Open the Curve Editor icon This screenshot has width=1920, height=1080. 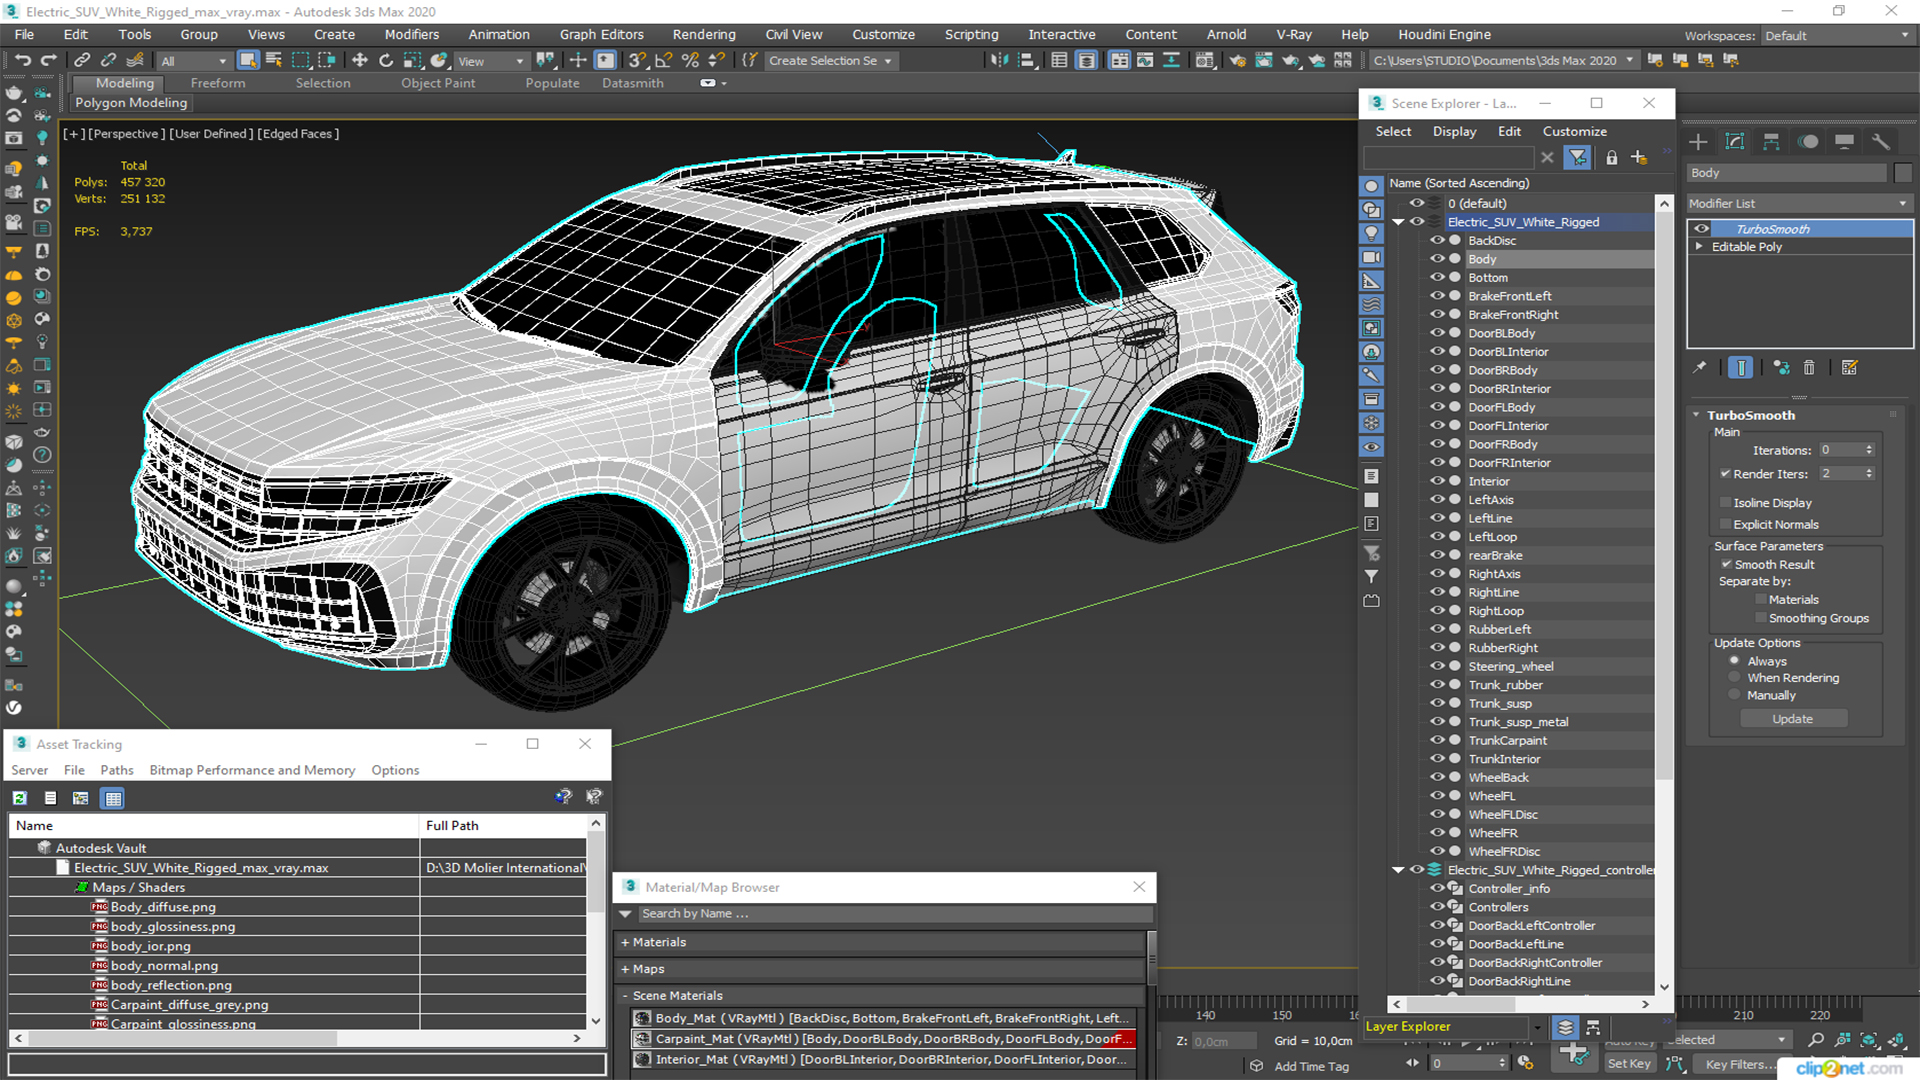pos(1145,61)
